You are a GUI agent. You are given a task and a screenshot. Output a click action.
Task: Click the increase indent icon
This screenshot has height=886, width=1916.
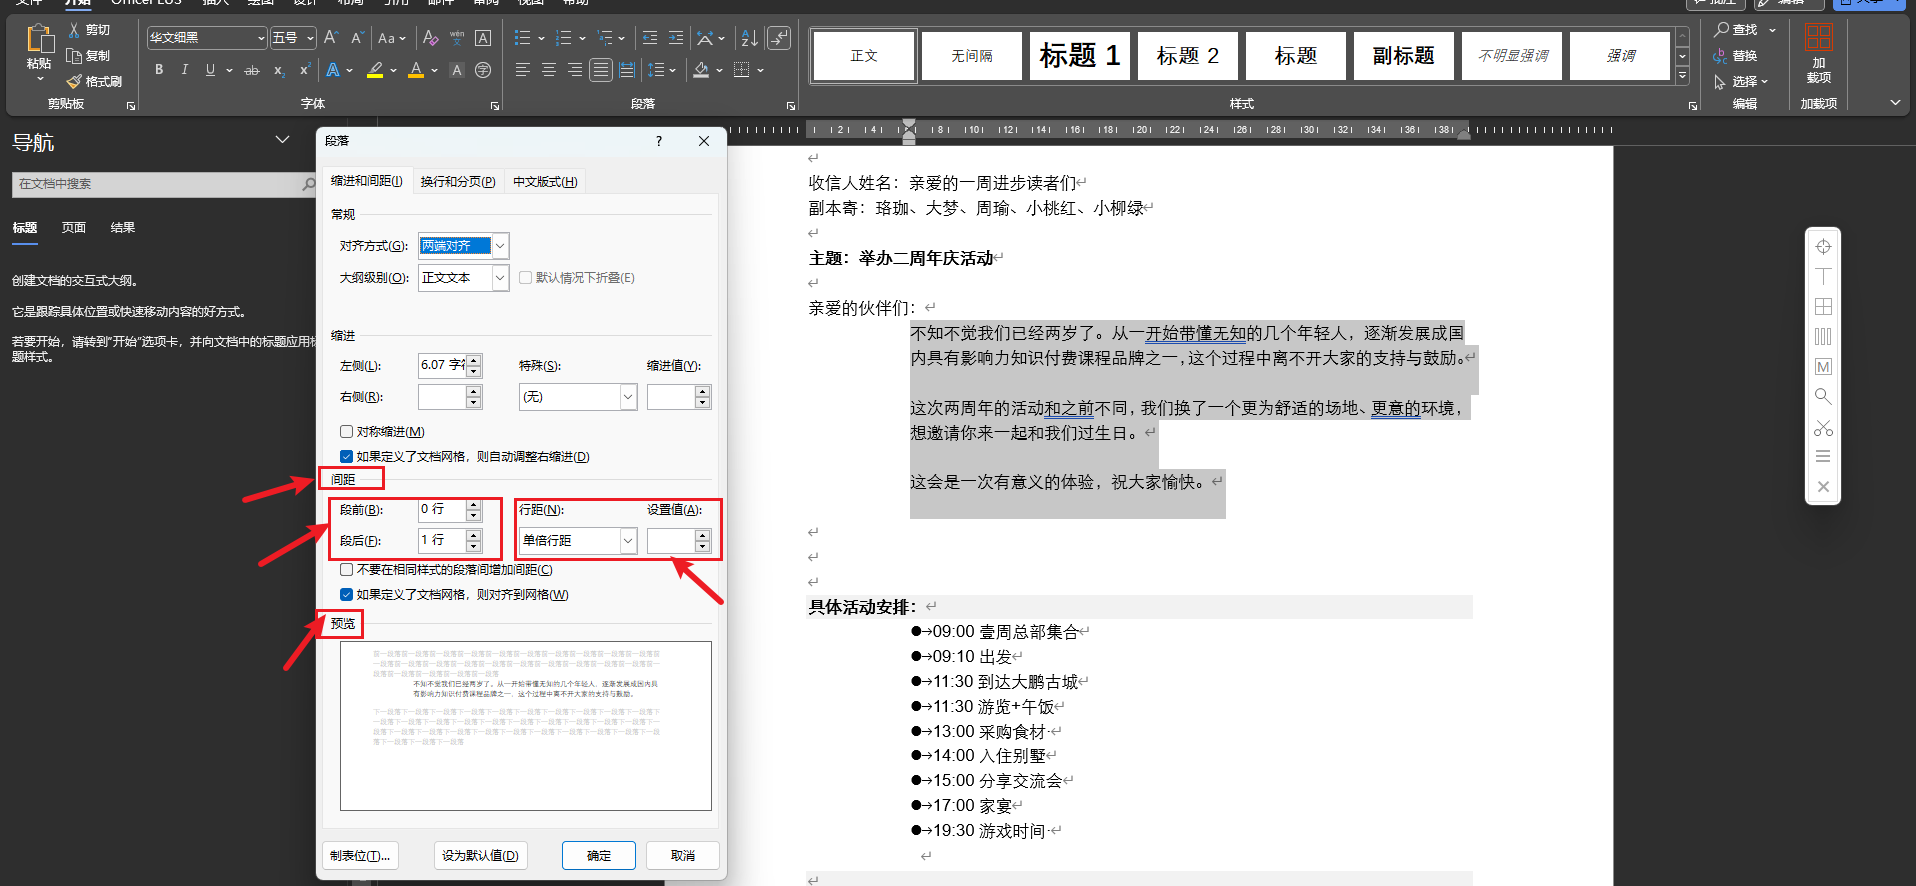click(x=676, y=38)
